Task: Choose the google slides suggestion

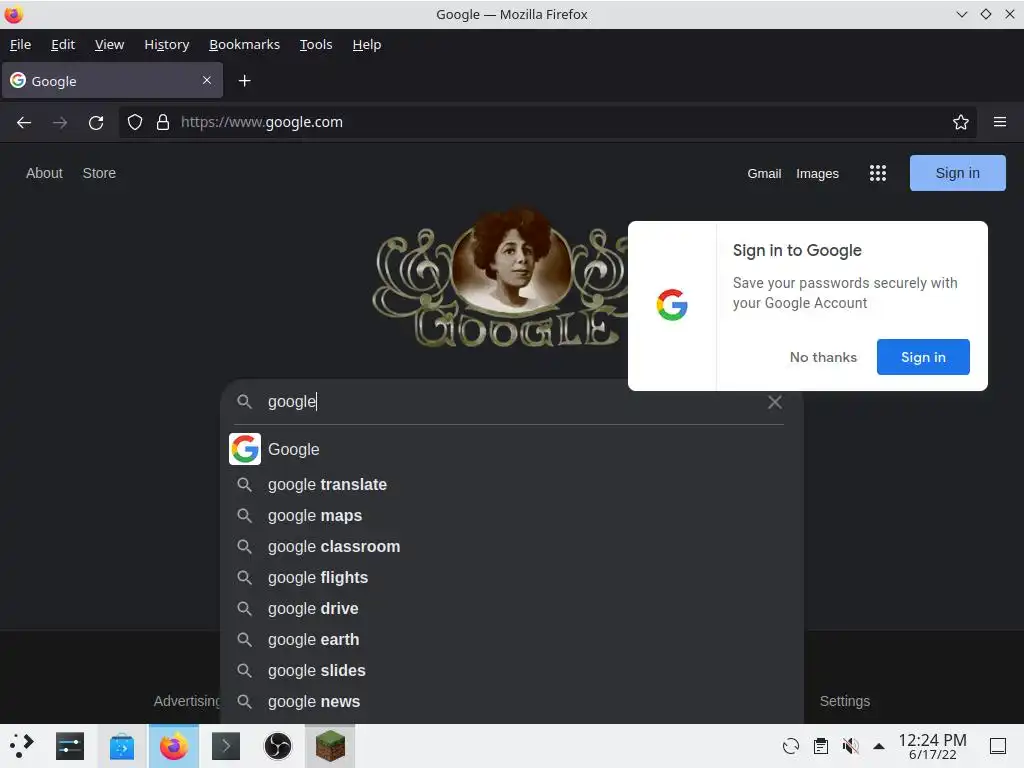Action: point(512,671)
